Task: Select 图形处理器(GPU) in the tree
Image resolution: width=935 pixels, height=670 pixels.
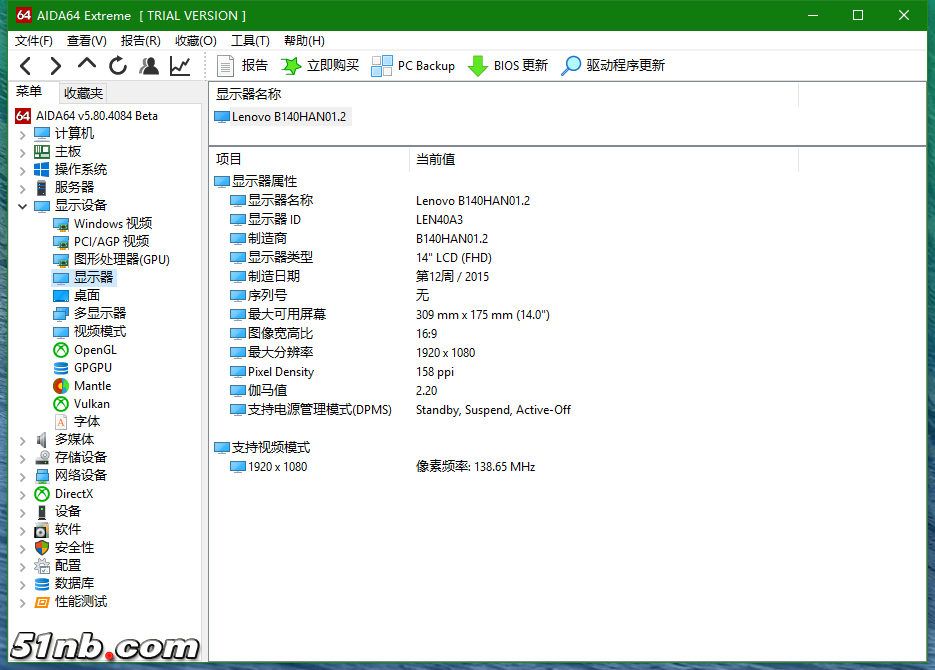Action: 121,260
